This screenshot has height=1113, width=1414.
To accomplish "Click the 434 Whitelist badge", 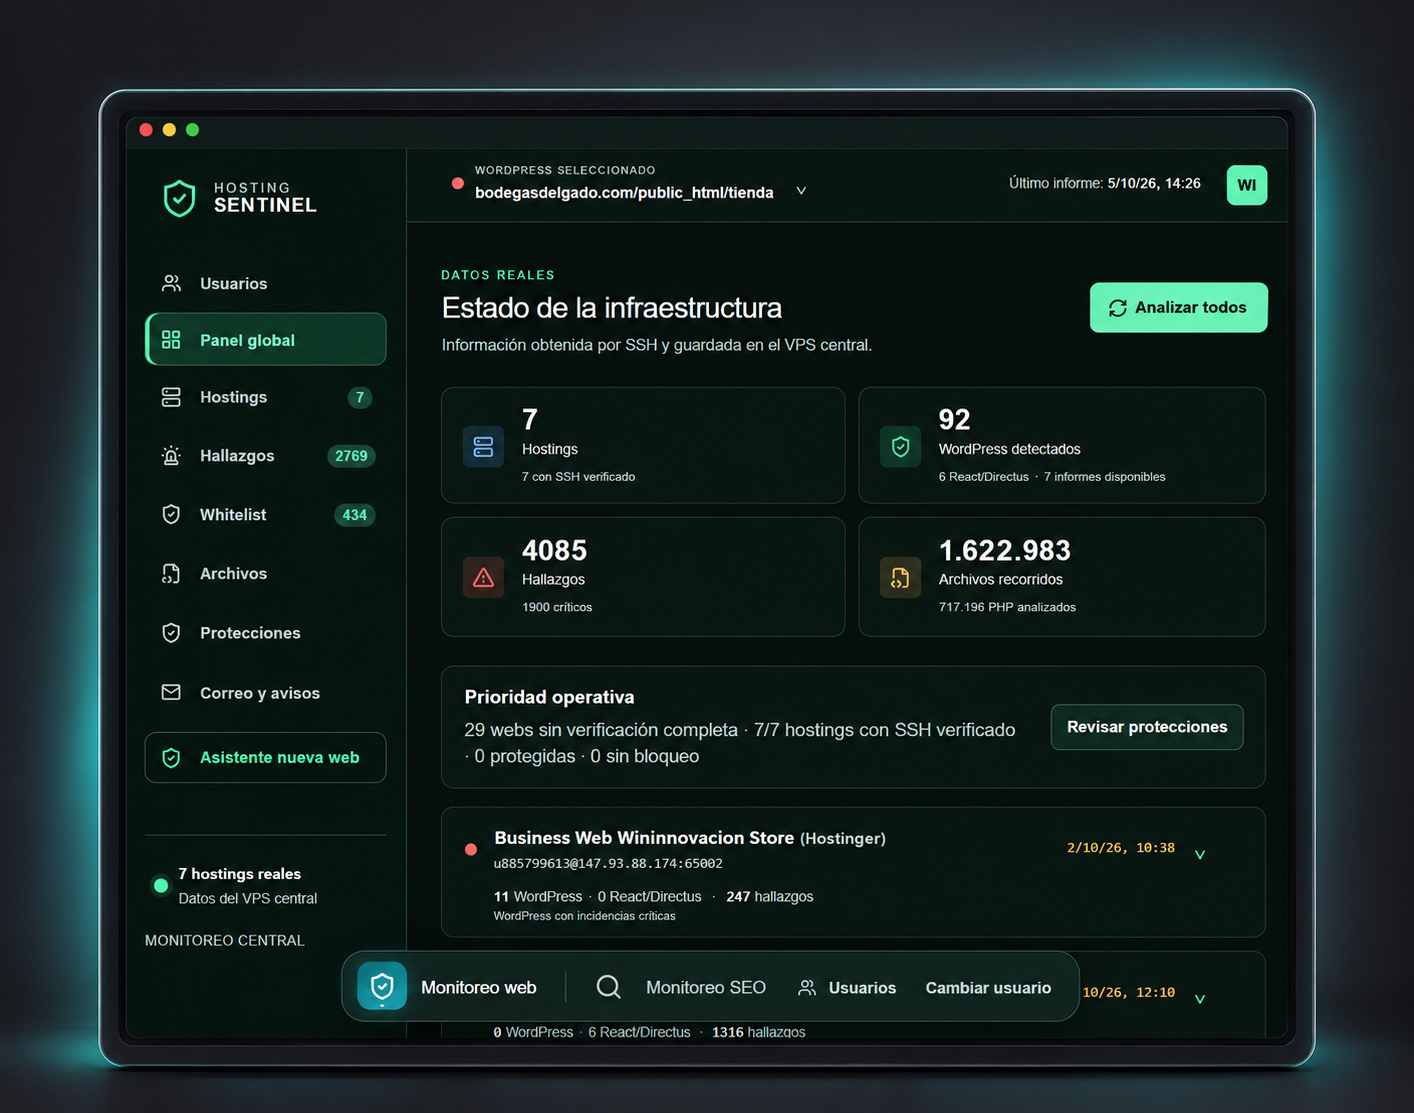I will pyautogui.click(x=354, y=515).
